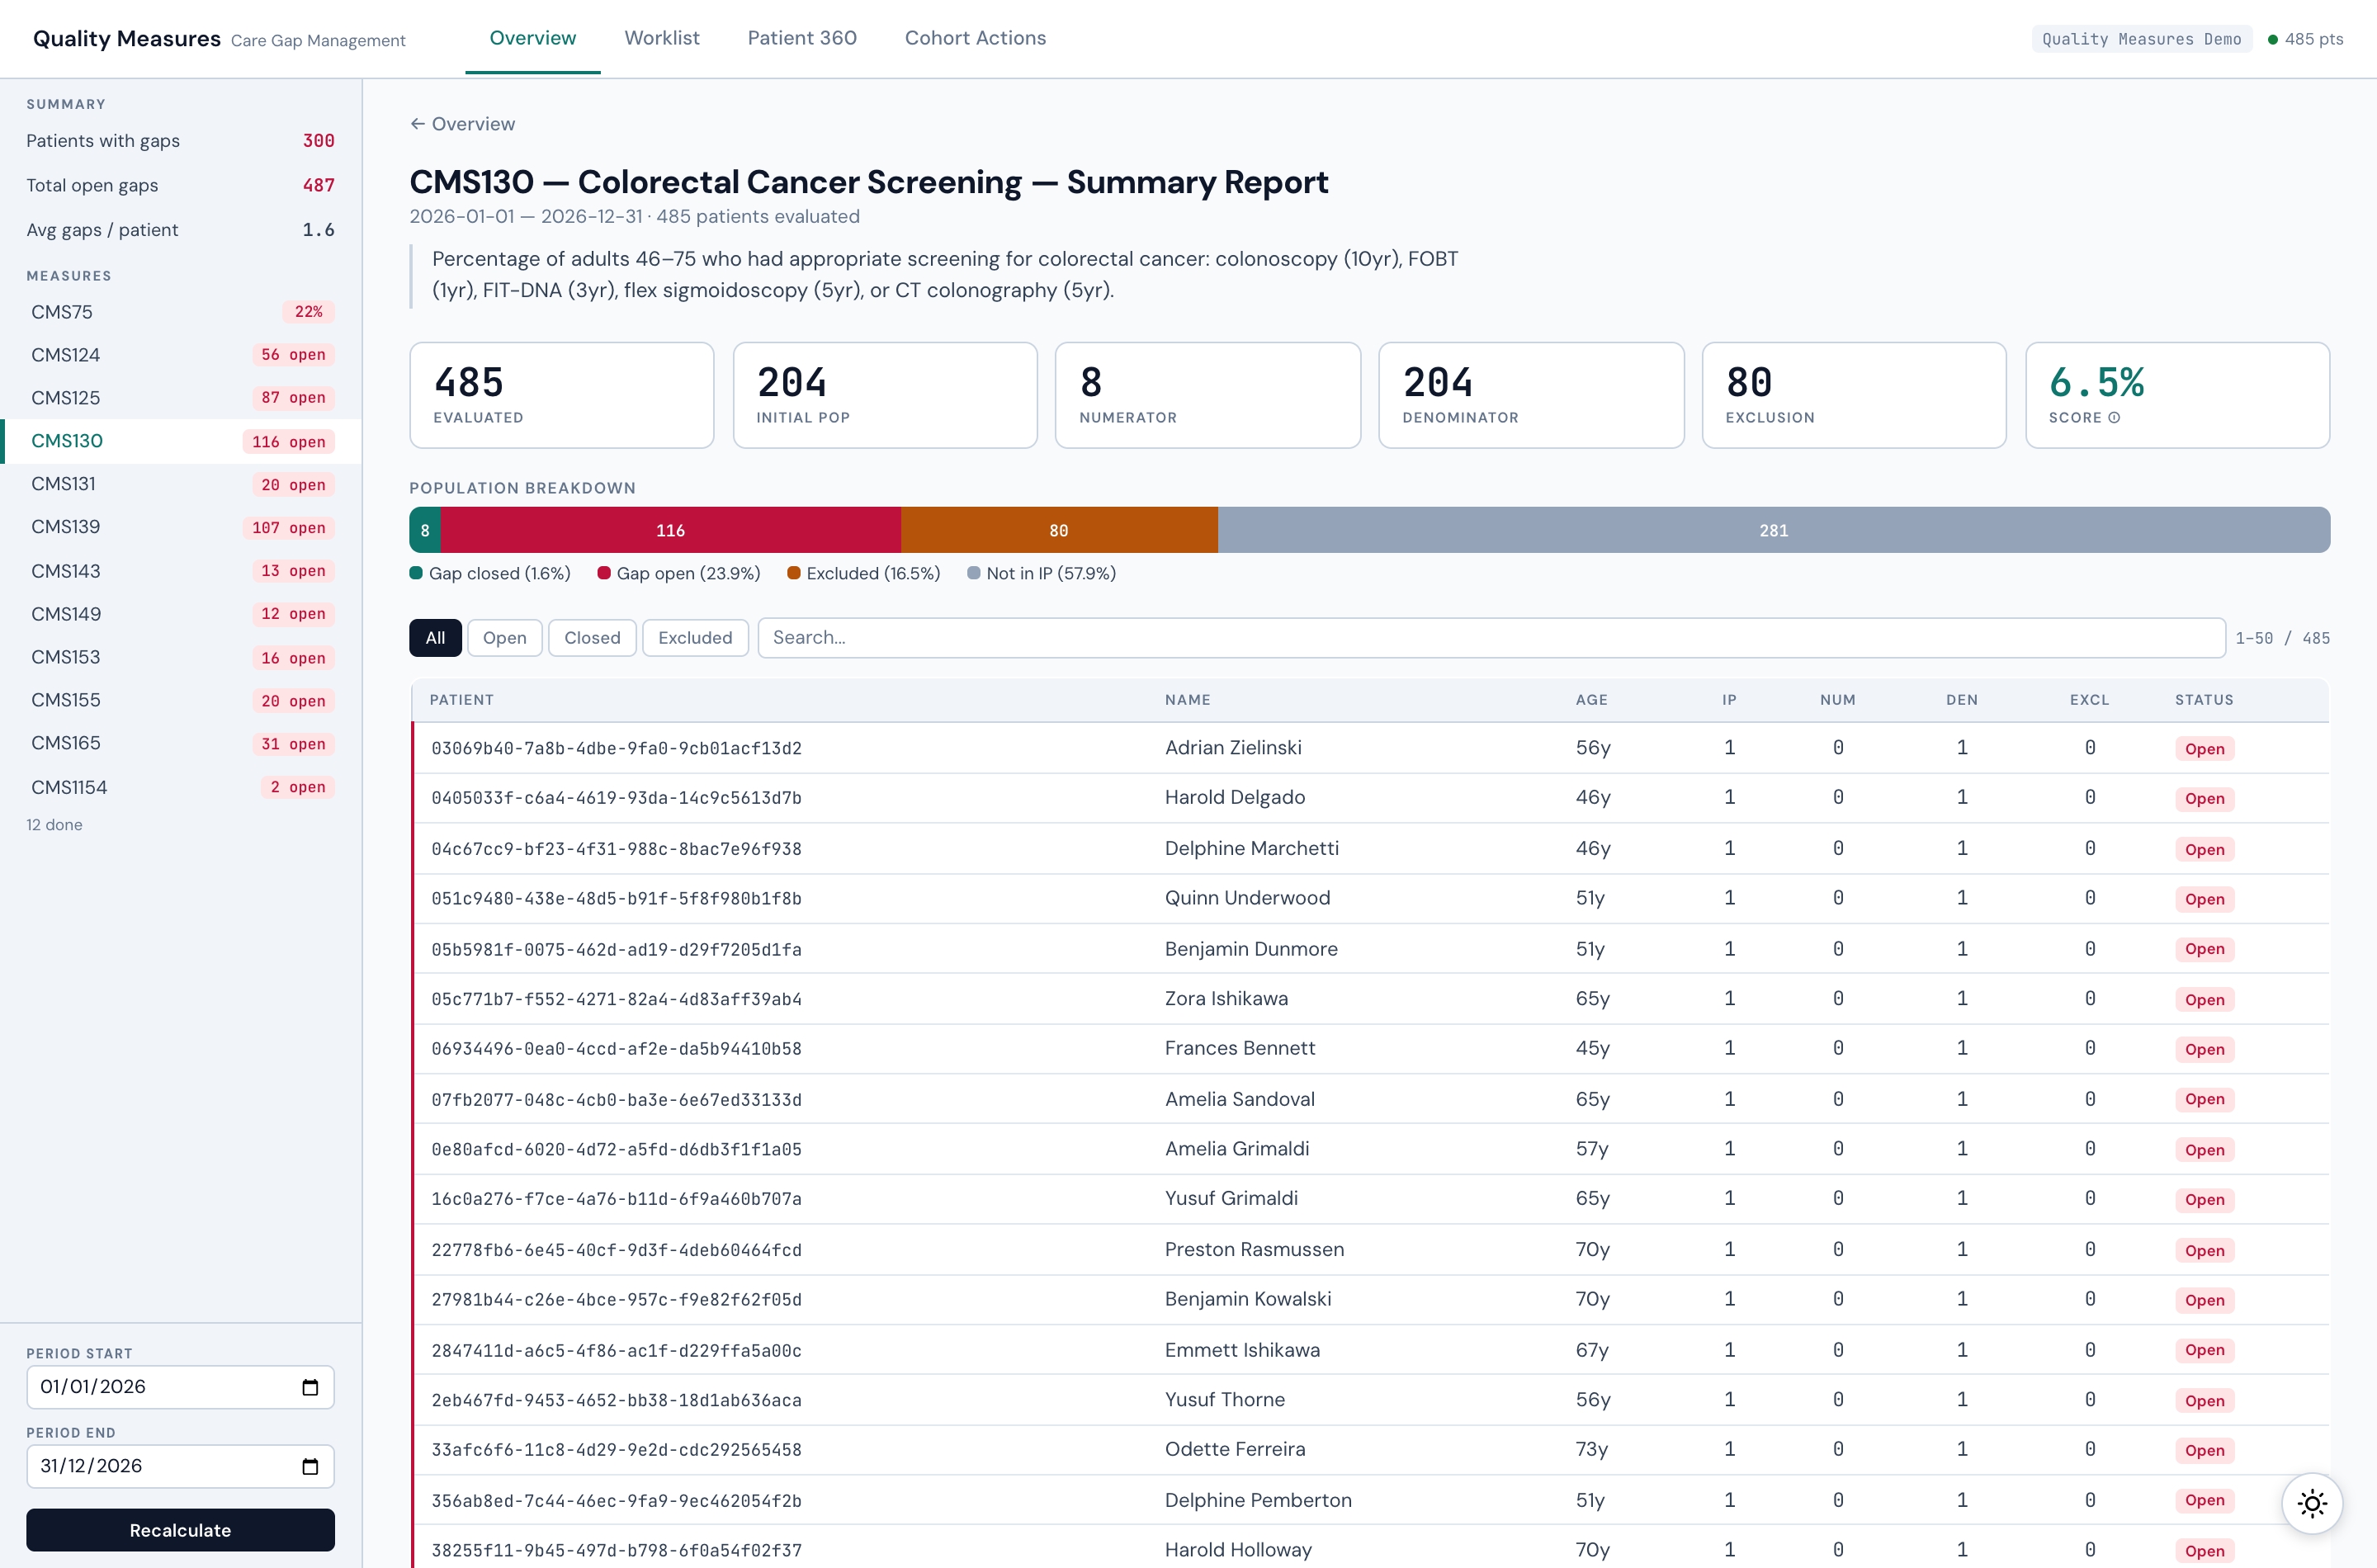This screenshot has width=2377, height=1568.
Task: Click the gray Not in IP 281 segment
Action: [x=1774, y=530]
